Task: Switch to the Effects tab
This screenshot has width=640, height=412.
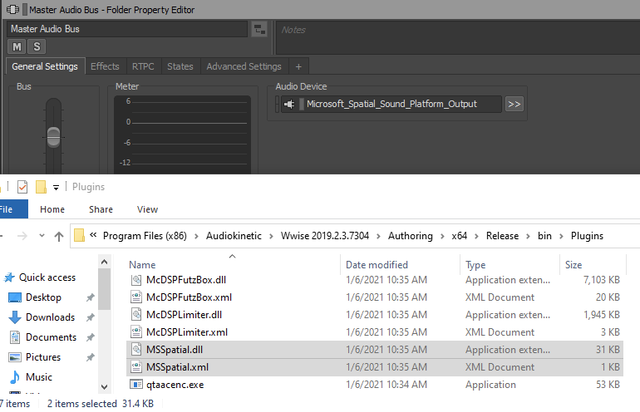Action: pos(105,67)
